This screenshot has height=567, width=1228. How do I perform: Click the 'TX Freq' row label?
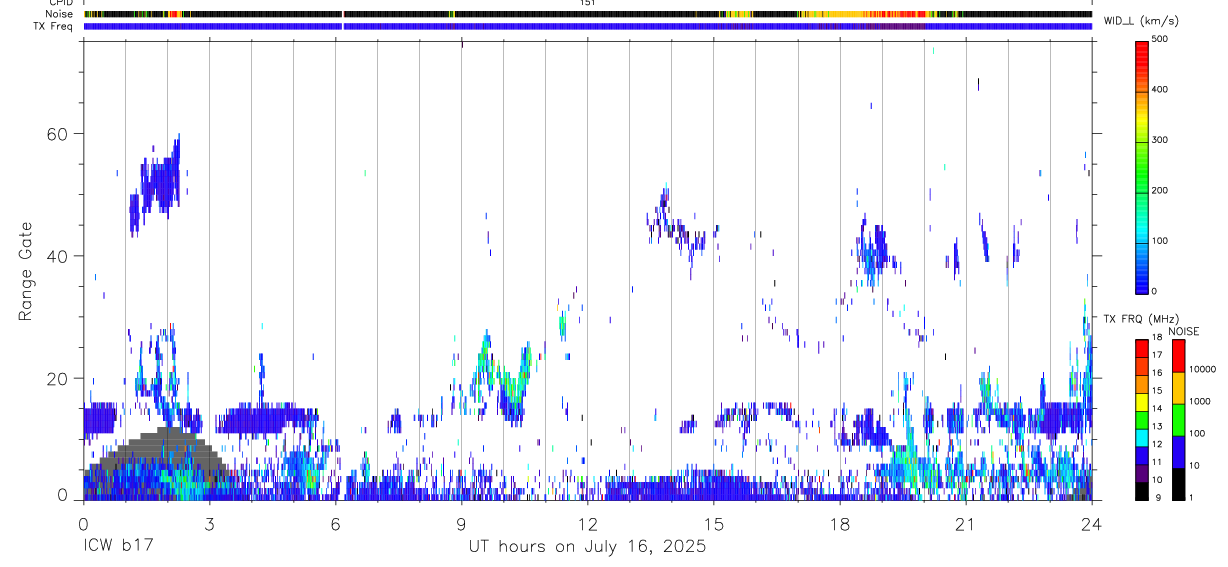click(55, 26)
